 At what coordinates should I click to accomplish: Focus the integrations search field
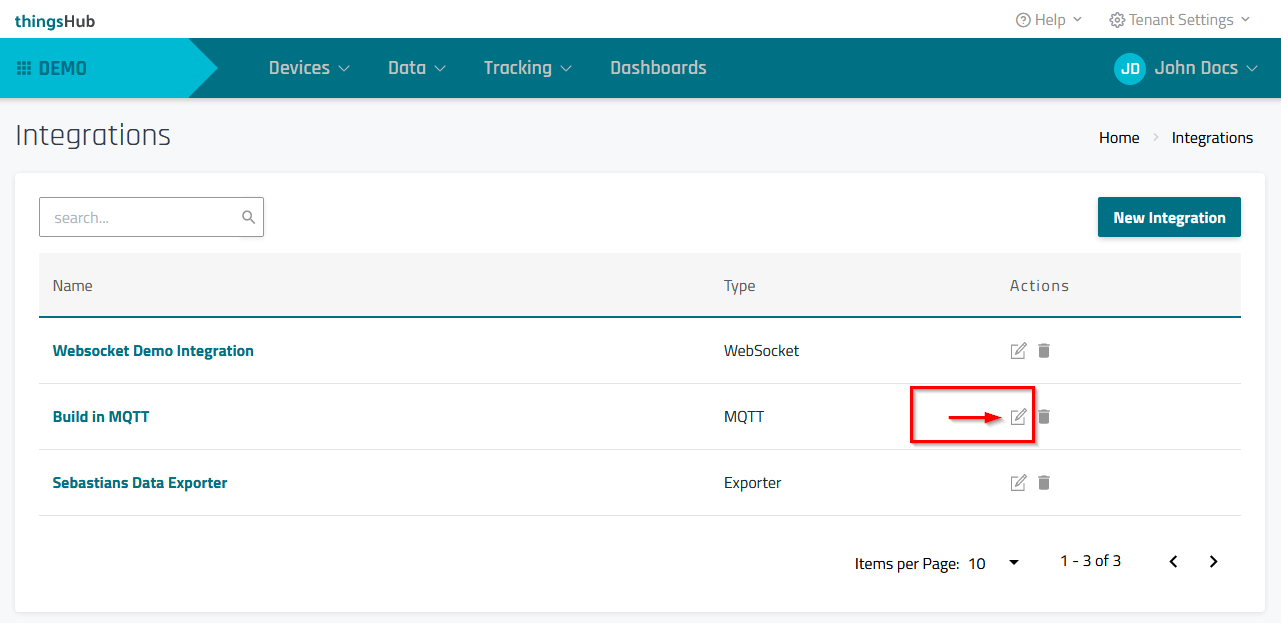point(140,217)
